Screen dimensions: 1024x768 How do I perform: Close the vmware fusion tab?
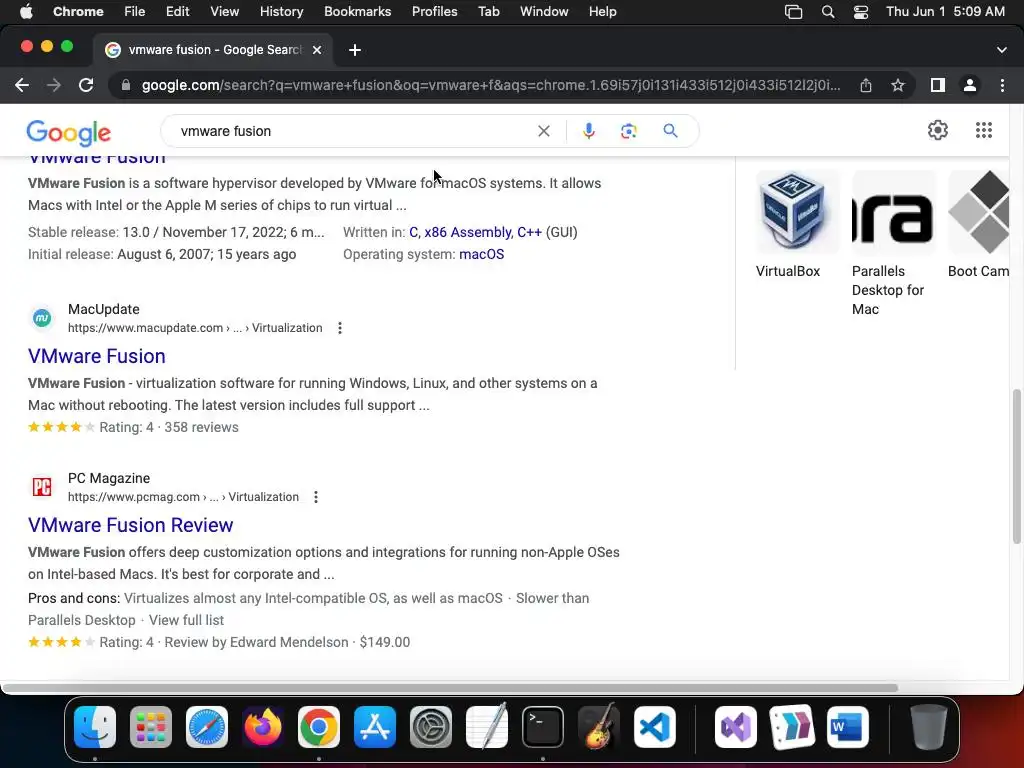coord(317,50)
